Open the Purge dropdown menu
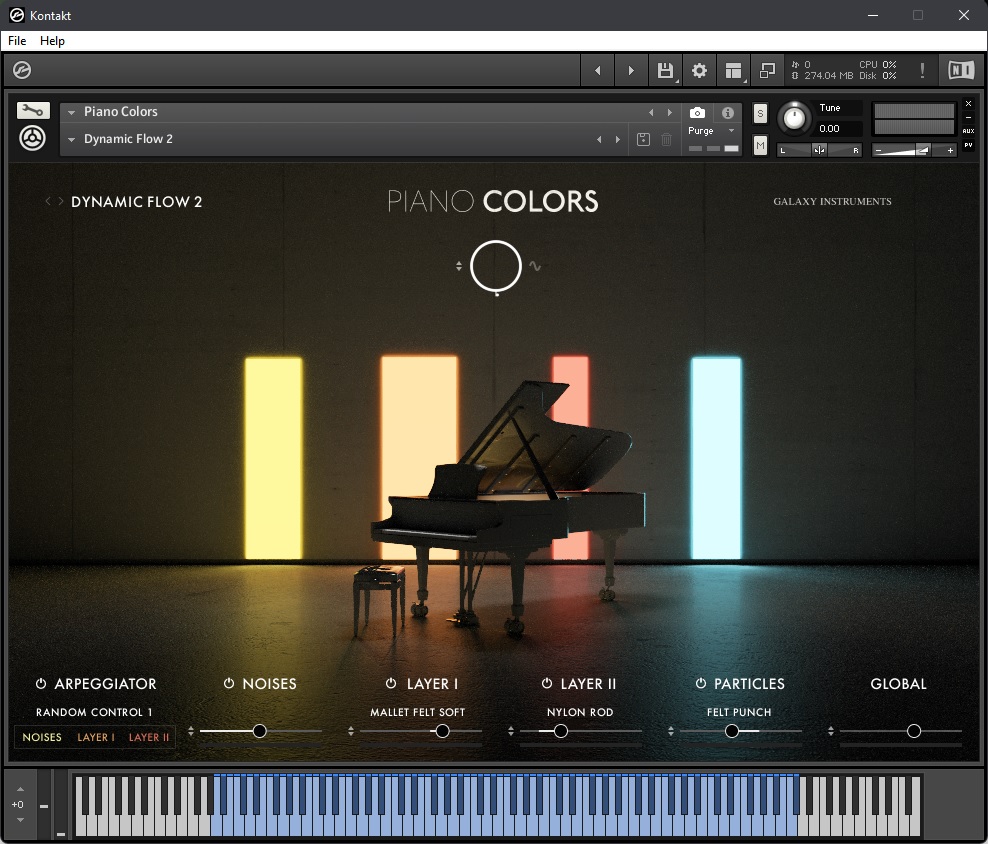This screenshot has height=844, width=988. click(x=711, y=131)
